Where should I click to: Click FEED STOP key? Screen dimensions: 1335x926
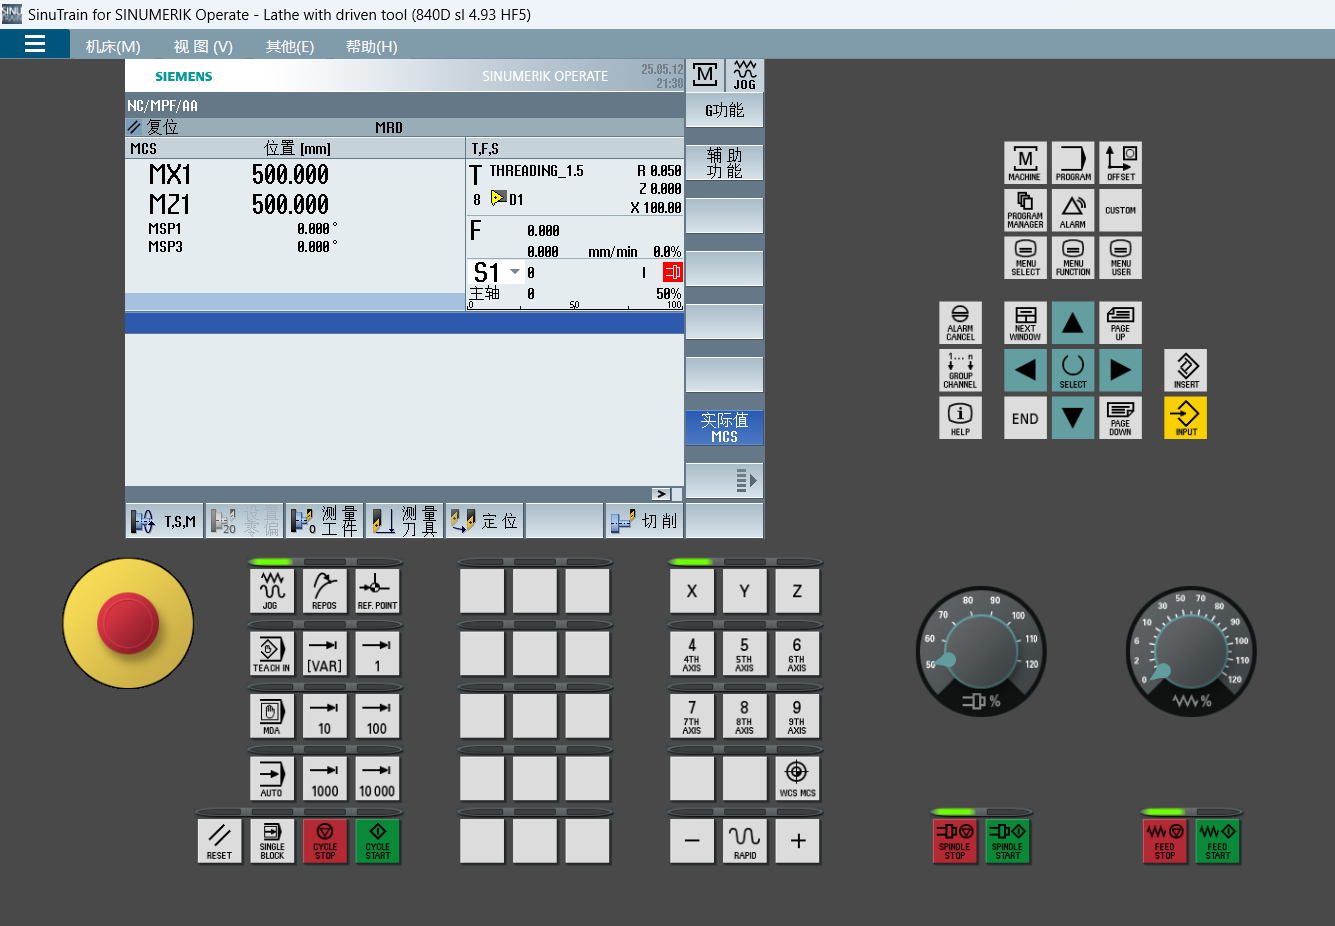(x=1165, y=841)
